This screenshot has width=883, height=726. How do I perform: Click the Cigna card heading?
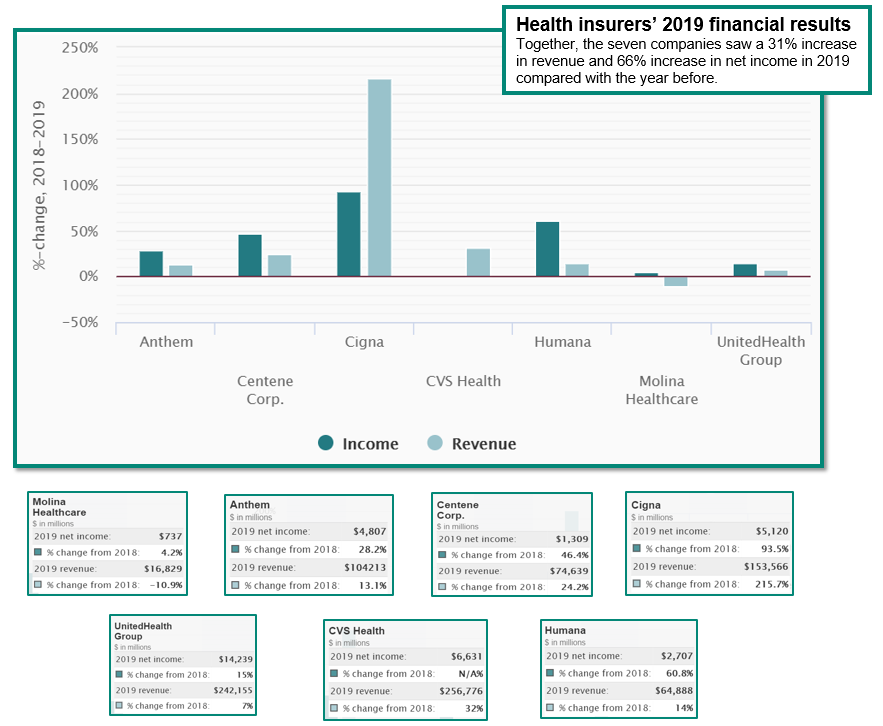coord(645,505)
